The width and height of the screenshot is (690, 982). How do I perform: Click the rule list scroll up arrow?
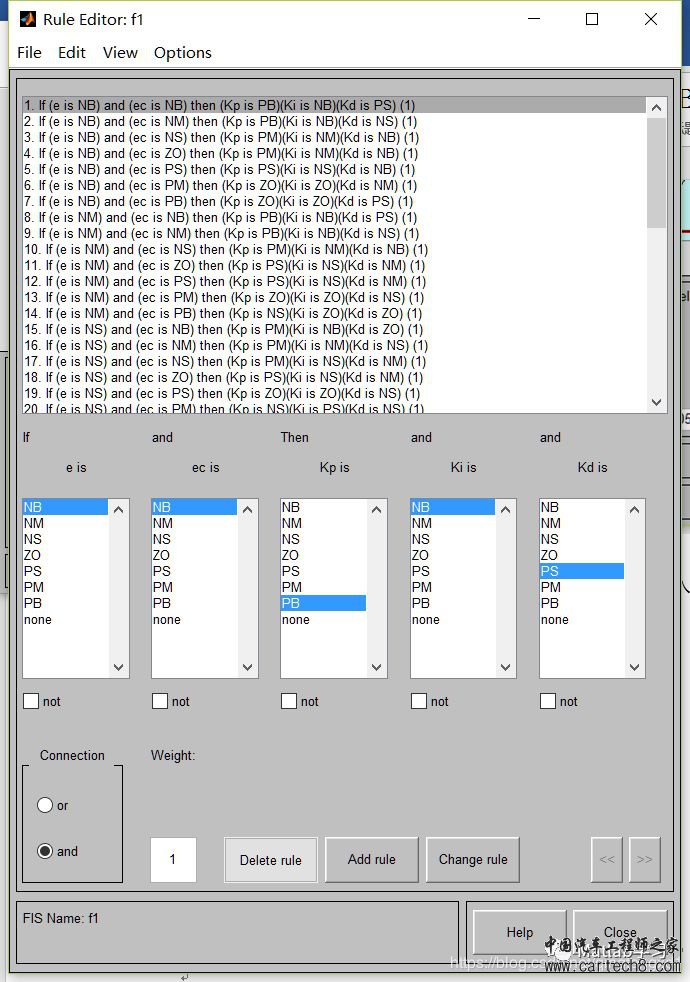pyautogui.click(x=656, y=107)
